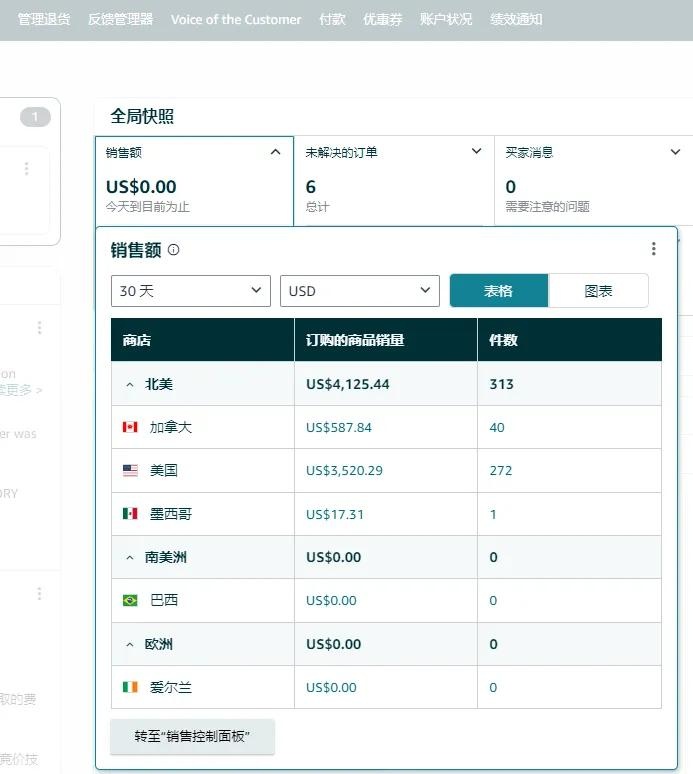Collapse the 北美 region row

[x=130, y=385]
